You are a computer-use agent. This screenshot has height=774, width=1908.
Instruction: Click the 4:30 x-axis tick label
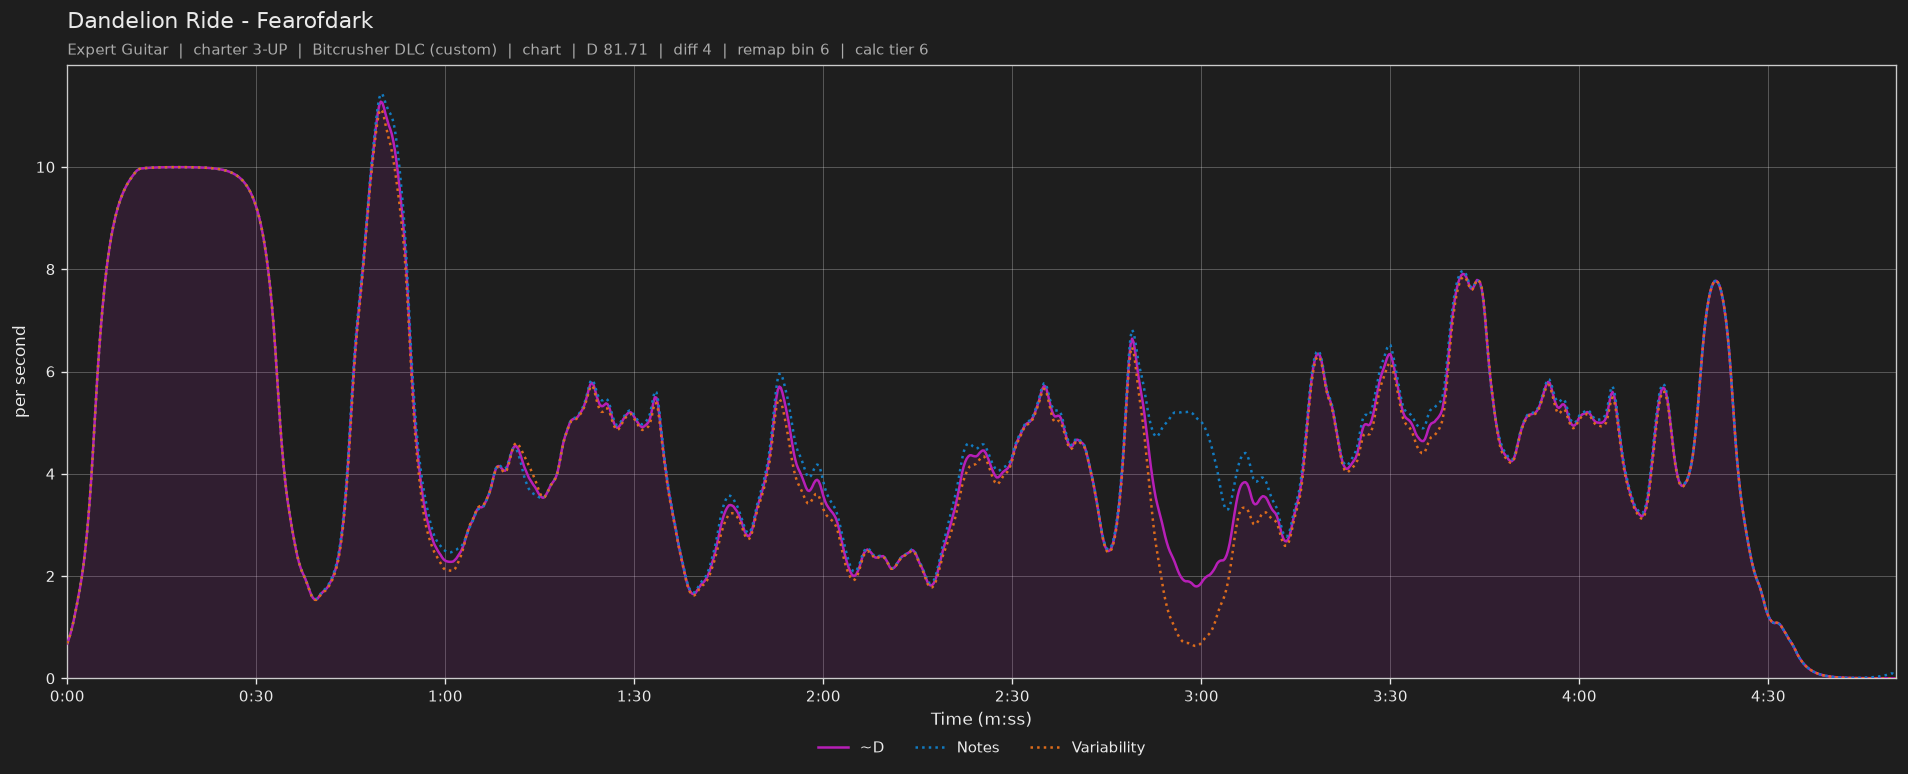(x=1768, y=696)
